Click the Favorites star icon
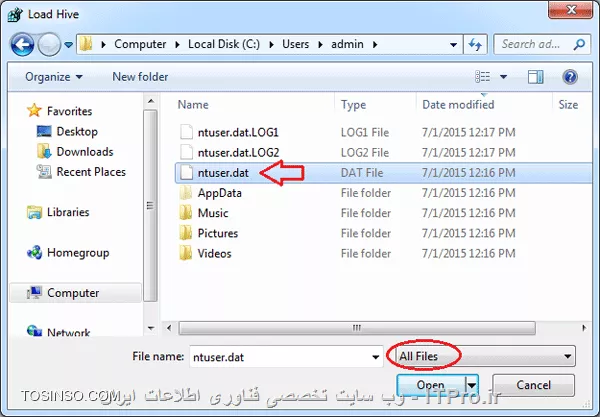This screenshot has height=417, width=600. click(x=34, y=111)
